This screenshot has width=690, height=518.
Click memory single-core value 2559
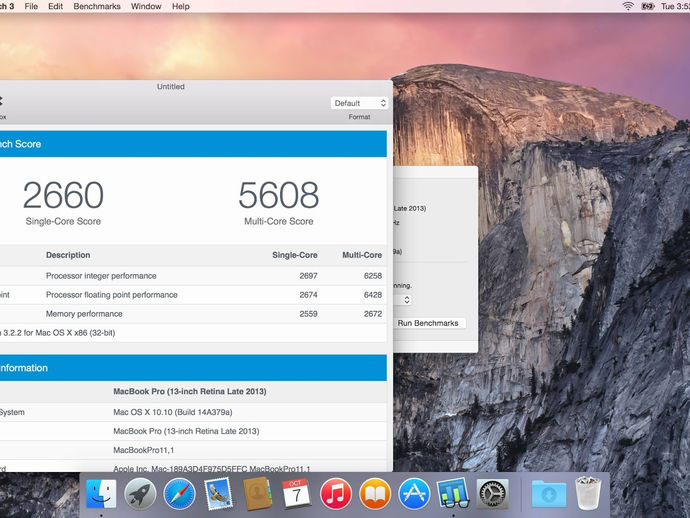click(308, 314)
